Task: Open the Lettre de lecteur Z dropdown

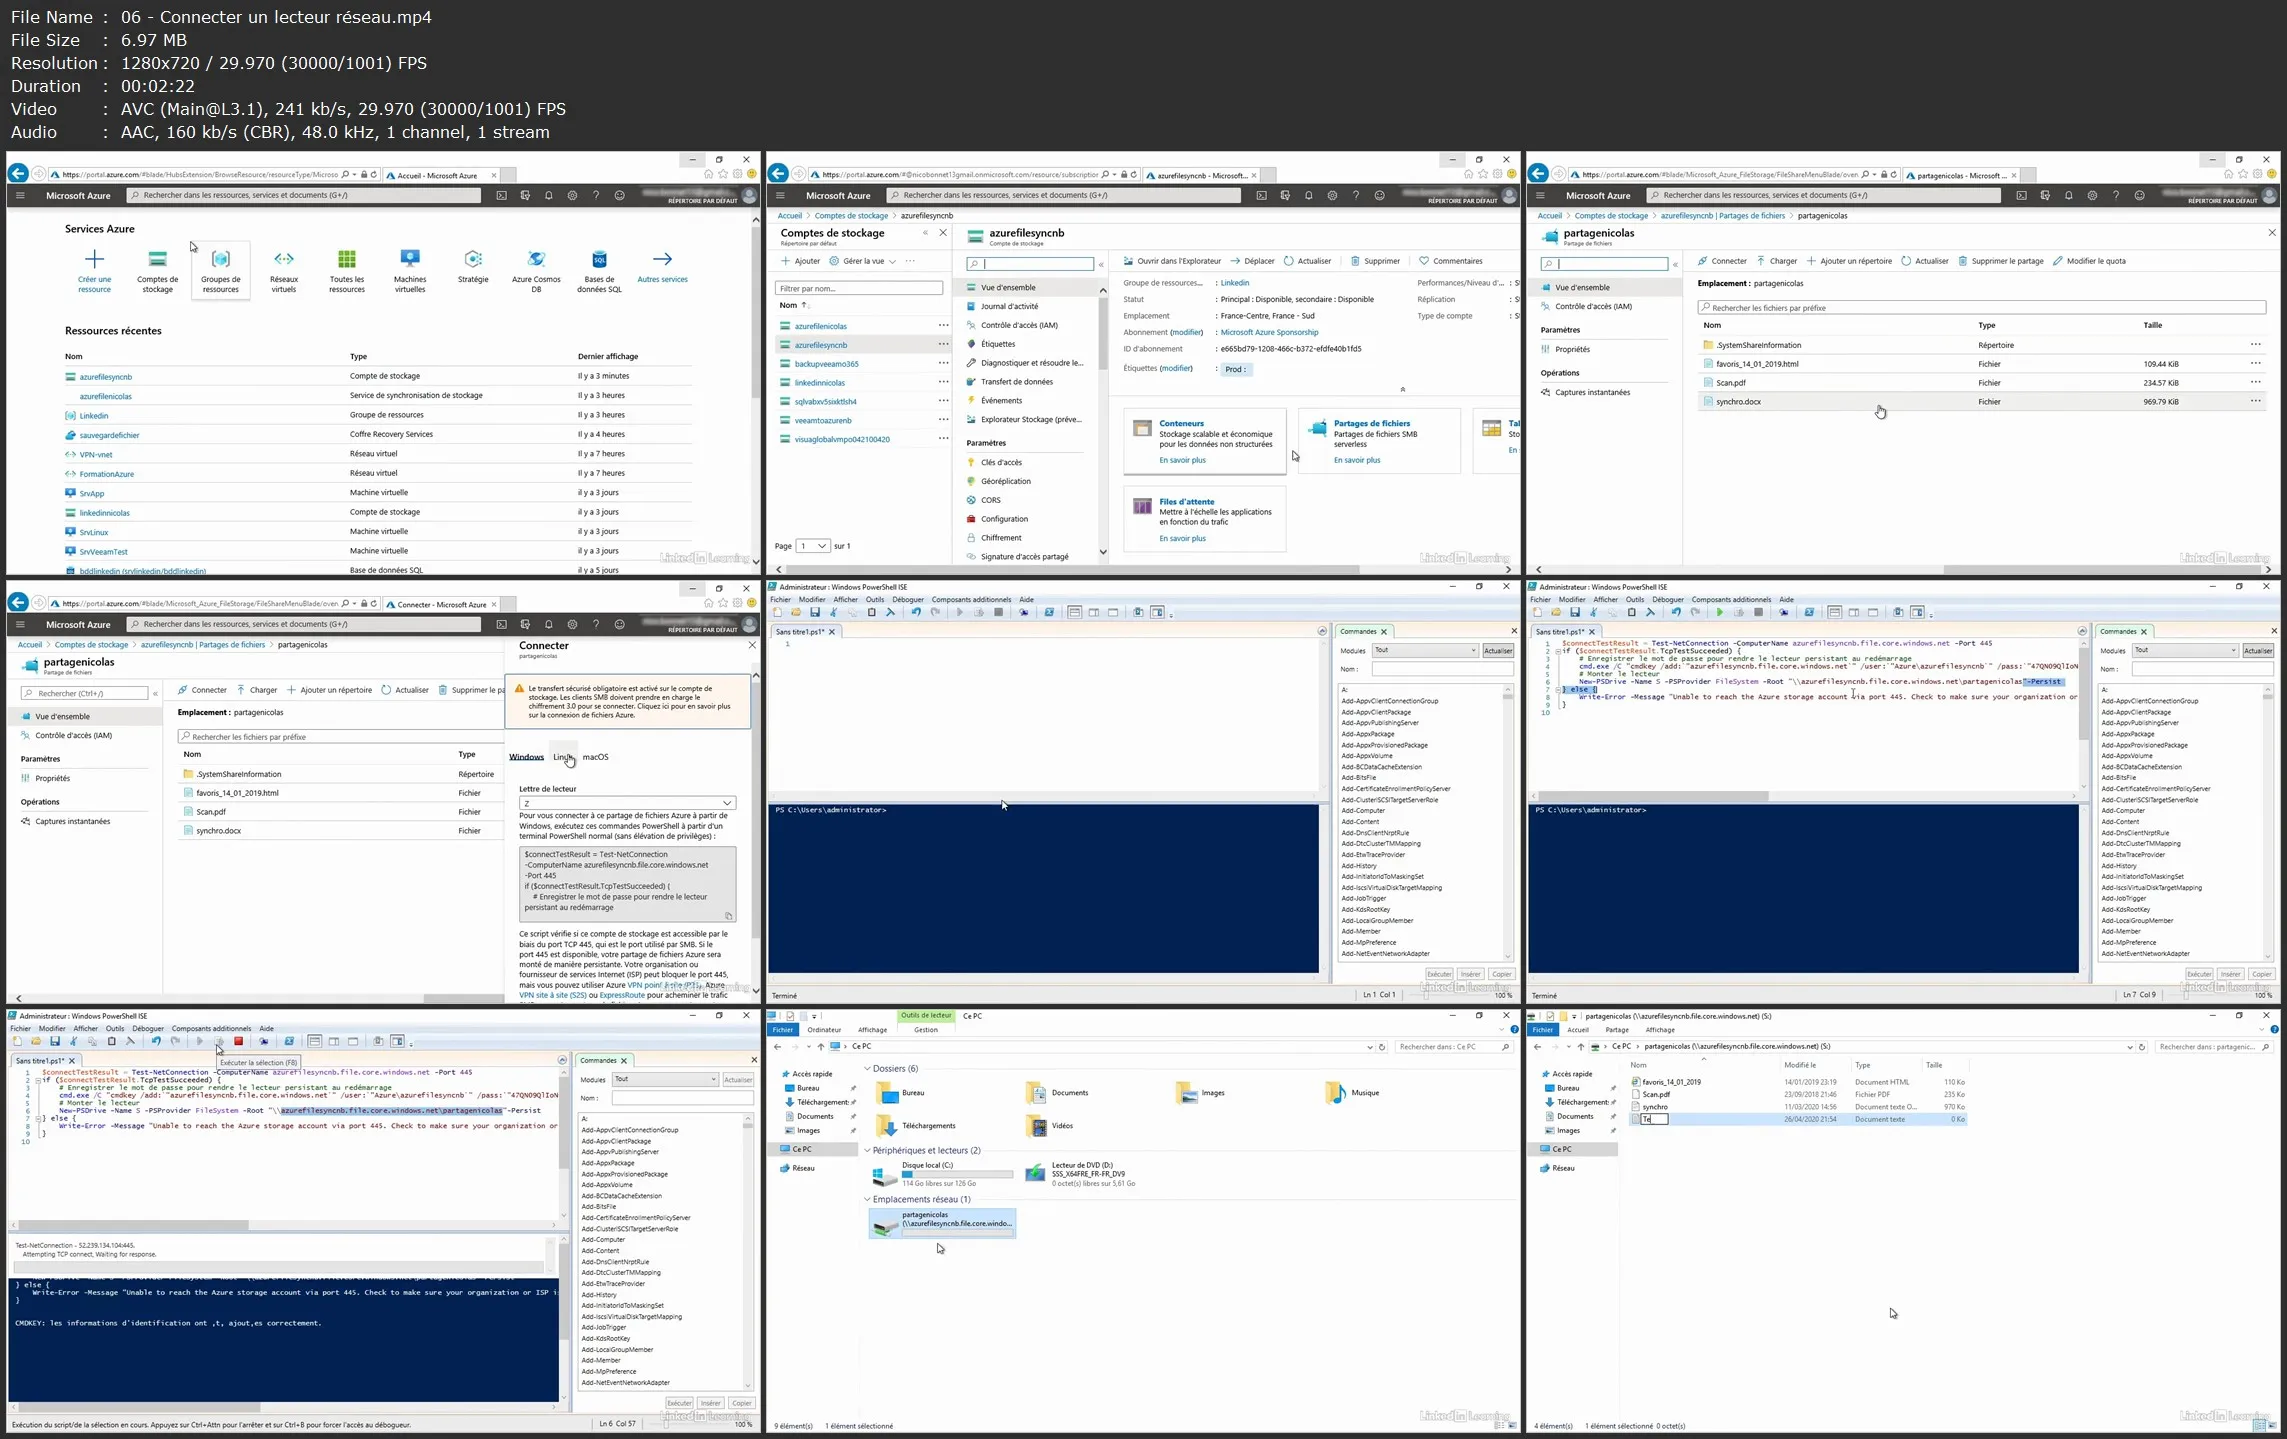Action: click(628, 803)
